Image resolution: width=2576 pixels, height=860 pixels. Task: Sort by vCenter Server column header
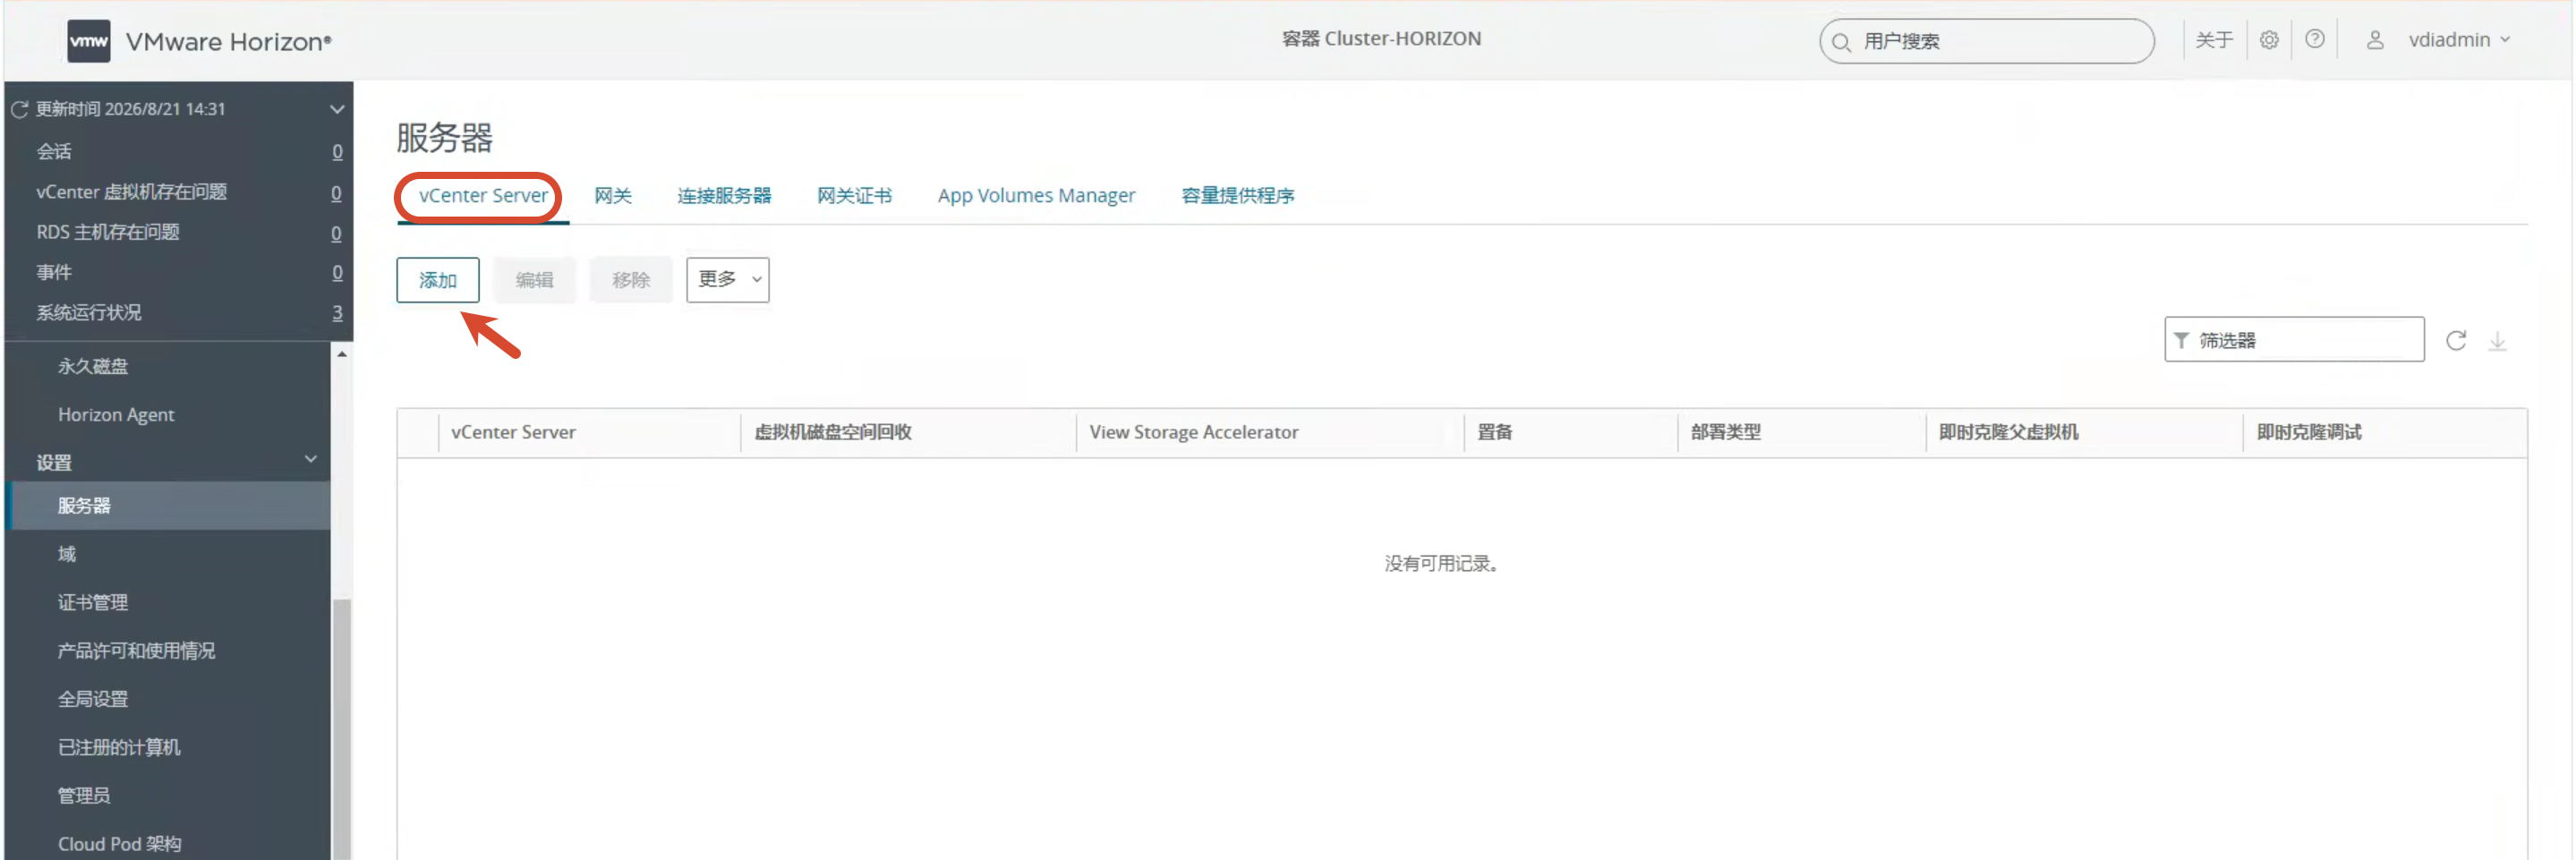(513, 432)
